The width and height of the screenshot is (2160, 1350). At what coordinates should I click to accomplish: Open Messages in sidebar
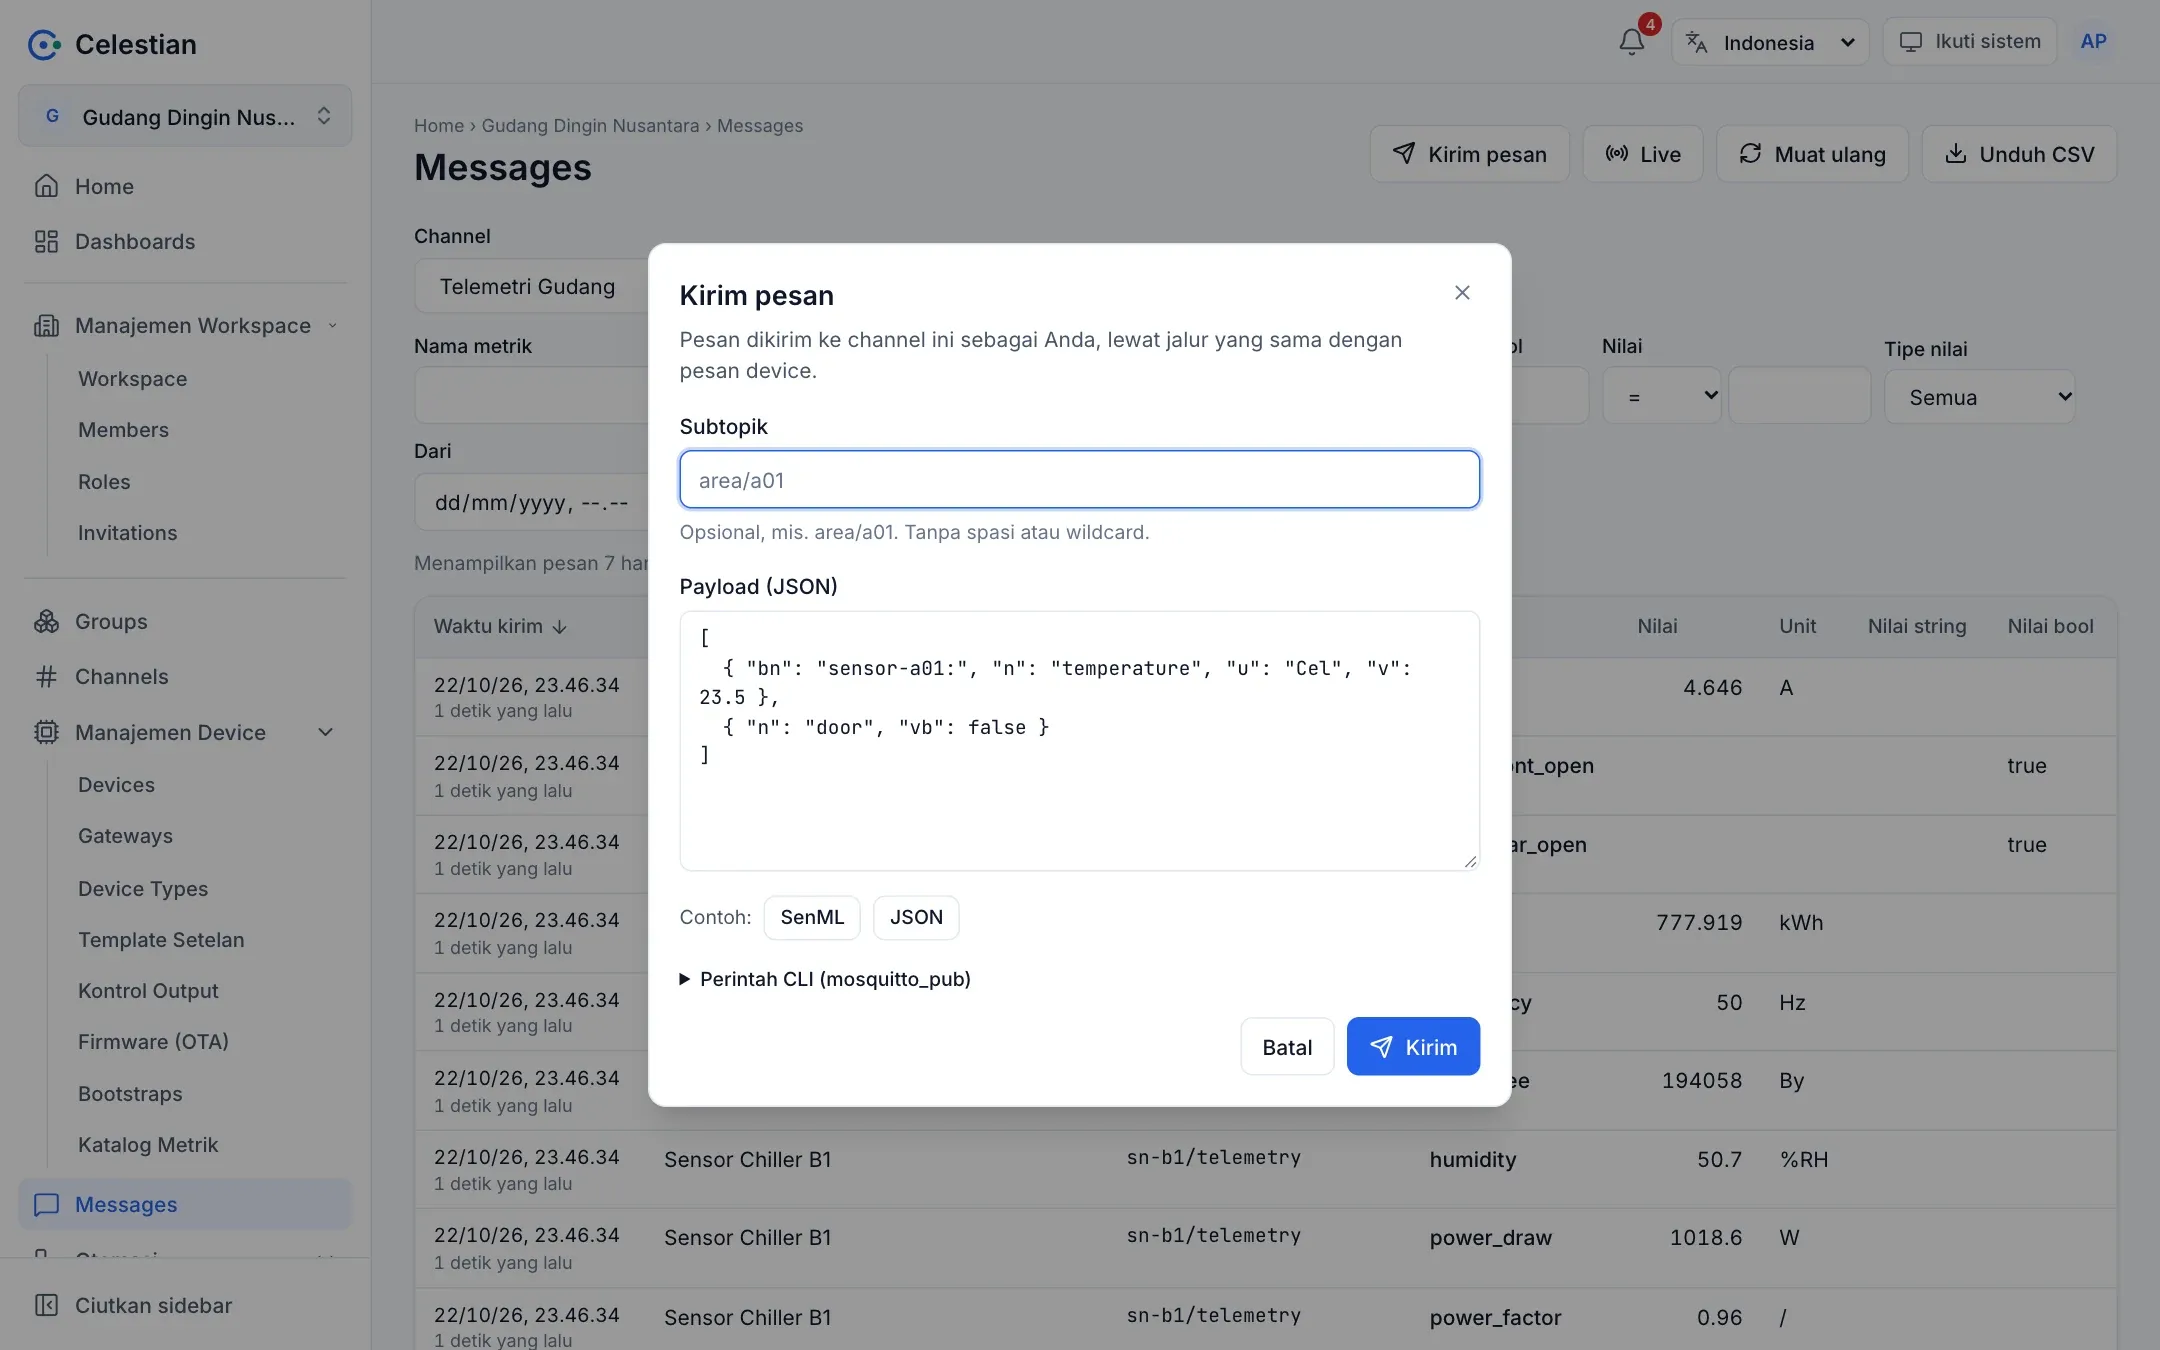(186, 1204)
